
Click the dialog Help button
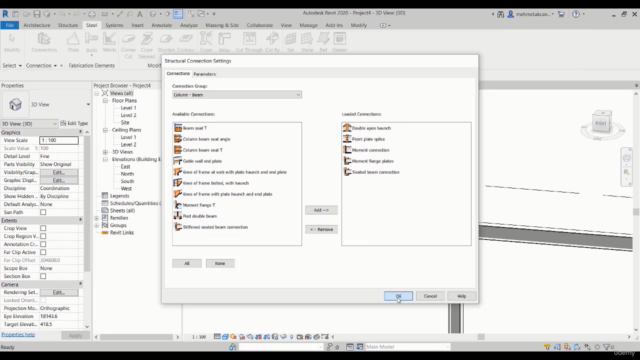point(462,296)
